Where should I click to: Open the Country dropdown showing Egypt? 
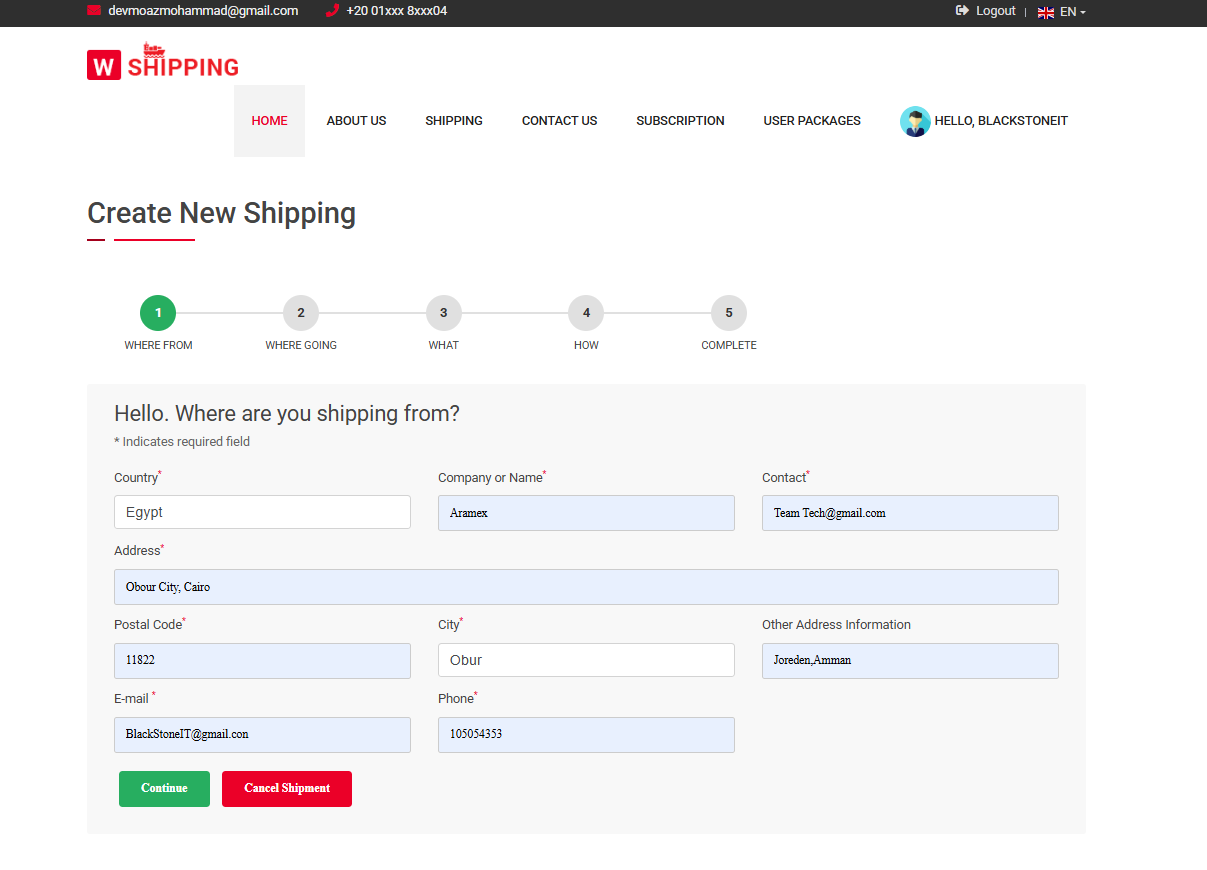pos(262,512)
